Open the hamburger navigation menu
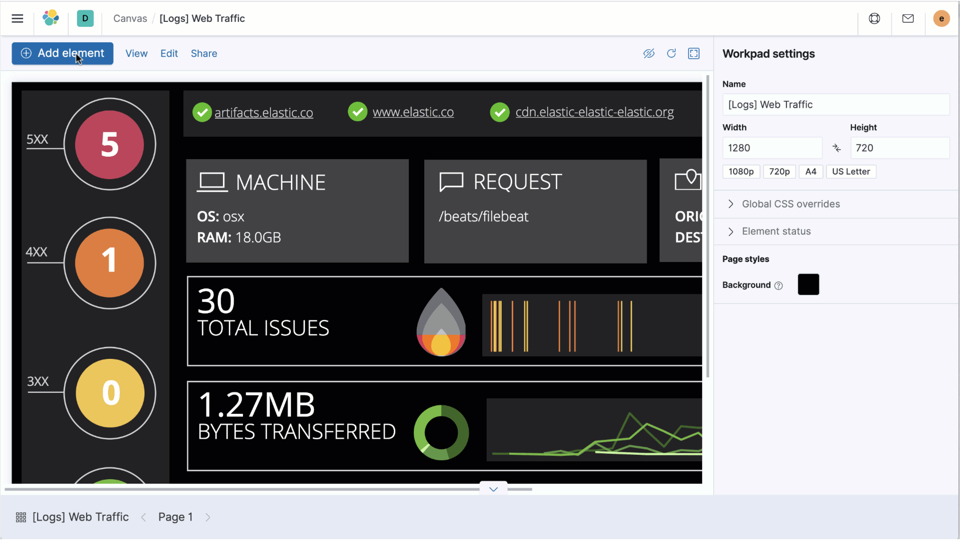This screenshot has height=540, width=960. point(17,18)
